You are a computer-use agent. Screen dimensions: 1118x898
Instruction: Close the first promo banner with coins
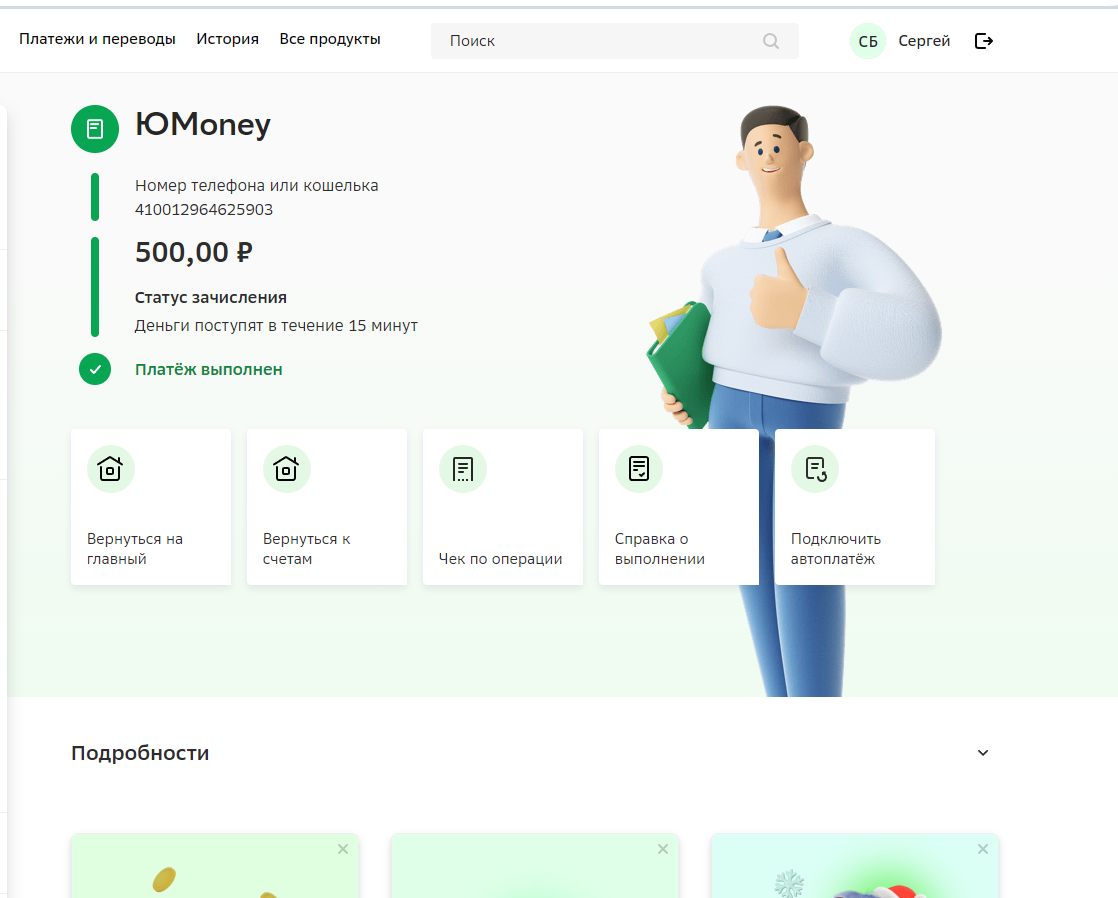343,849
